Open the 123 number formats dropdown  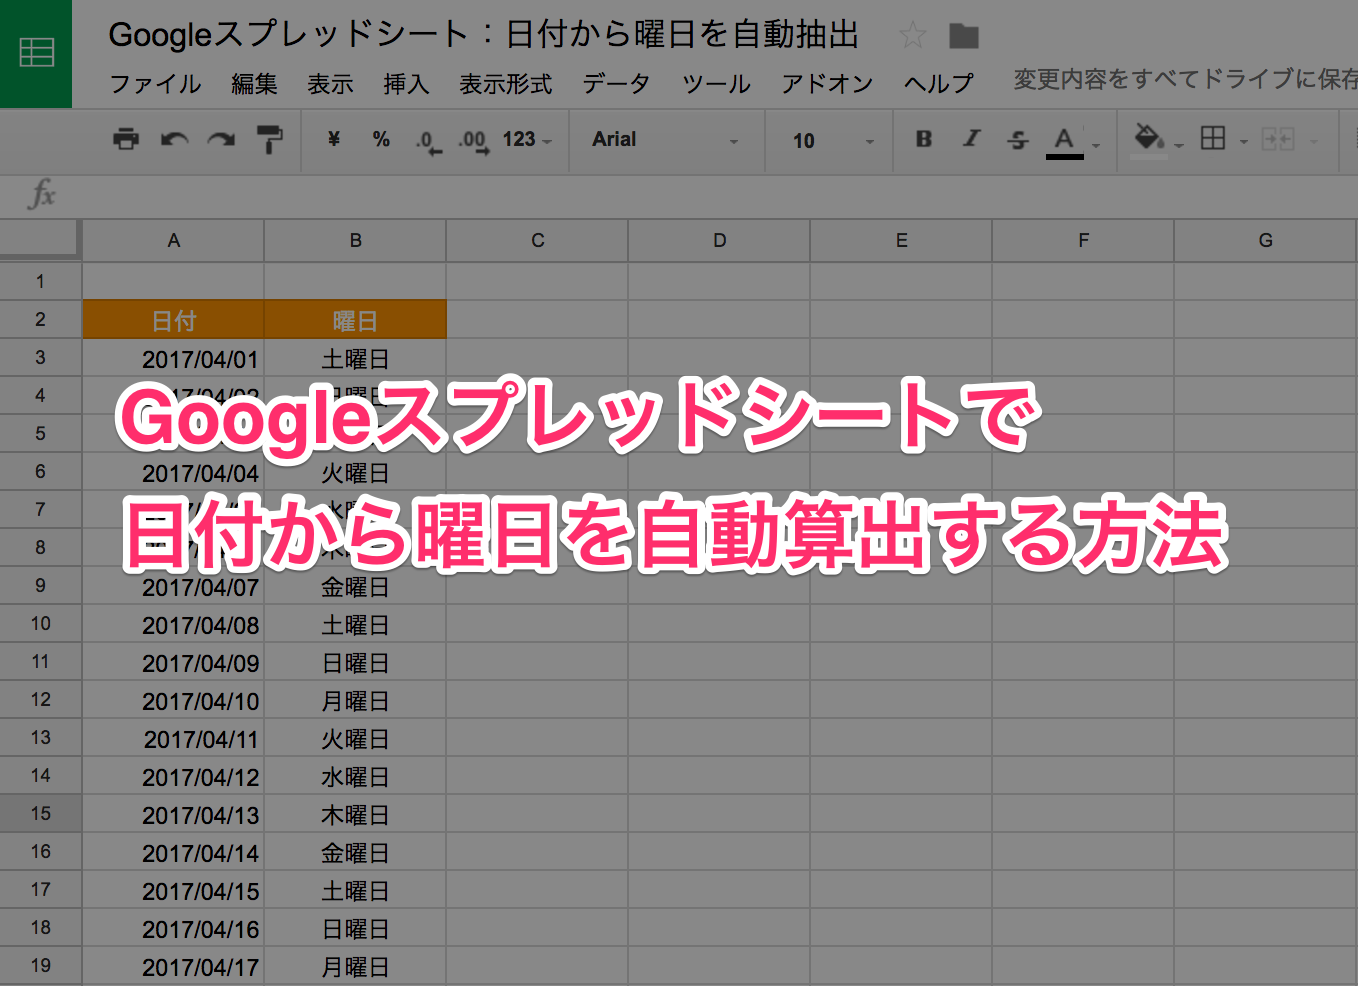pos(527,140)
